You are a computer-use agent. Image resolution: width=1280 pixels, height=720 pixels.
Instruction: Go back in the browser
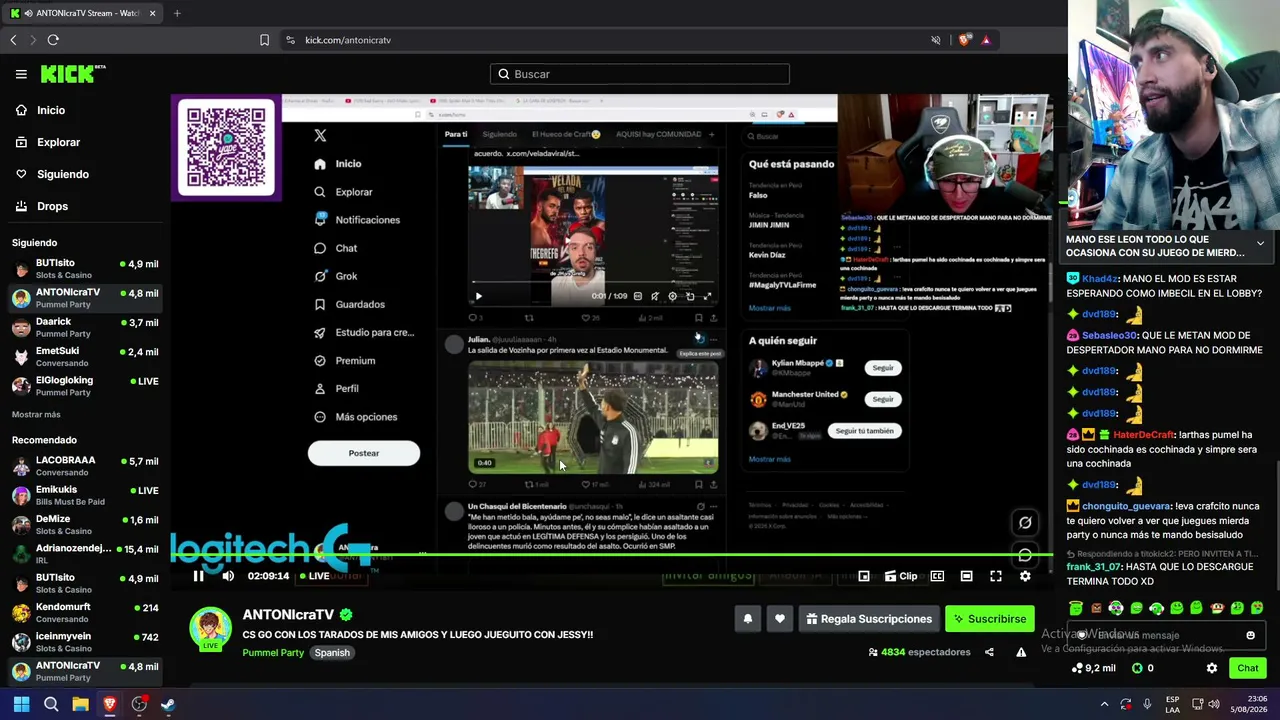pyautogui.click(x=13, y=40)
